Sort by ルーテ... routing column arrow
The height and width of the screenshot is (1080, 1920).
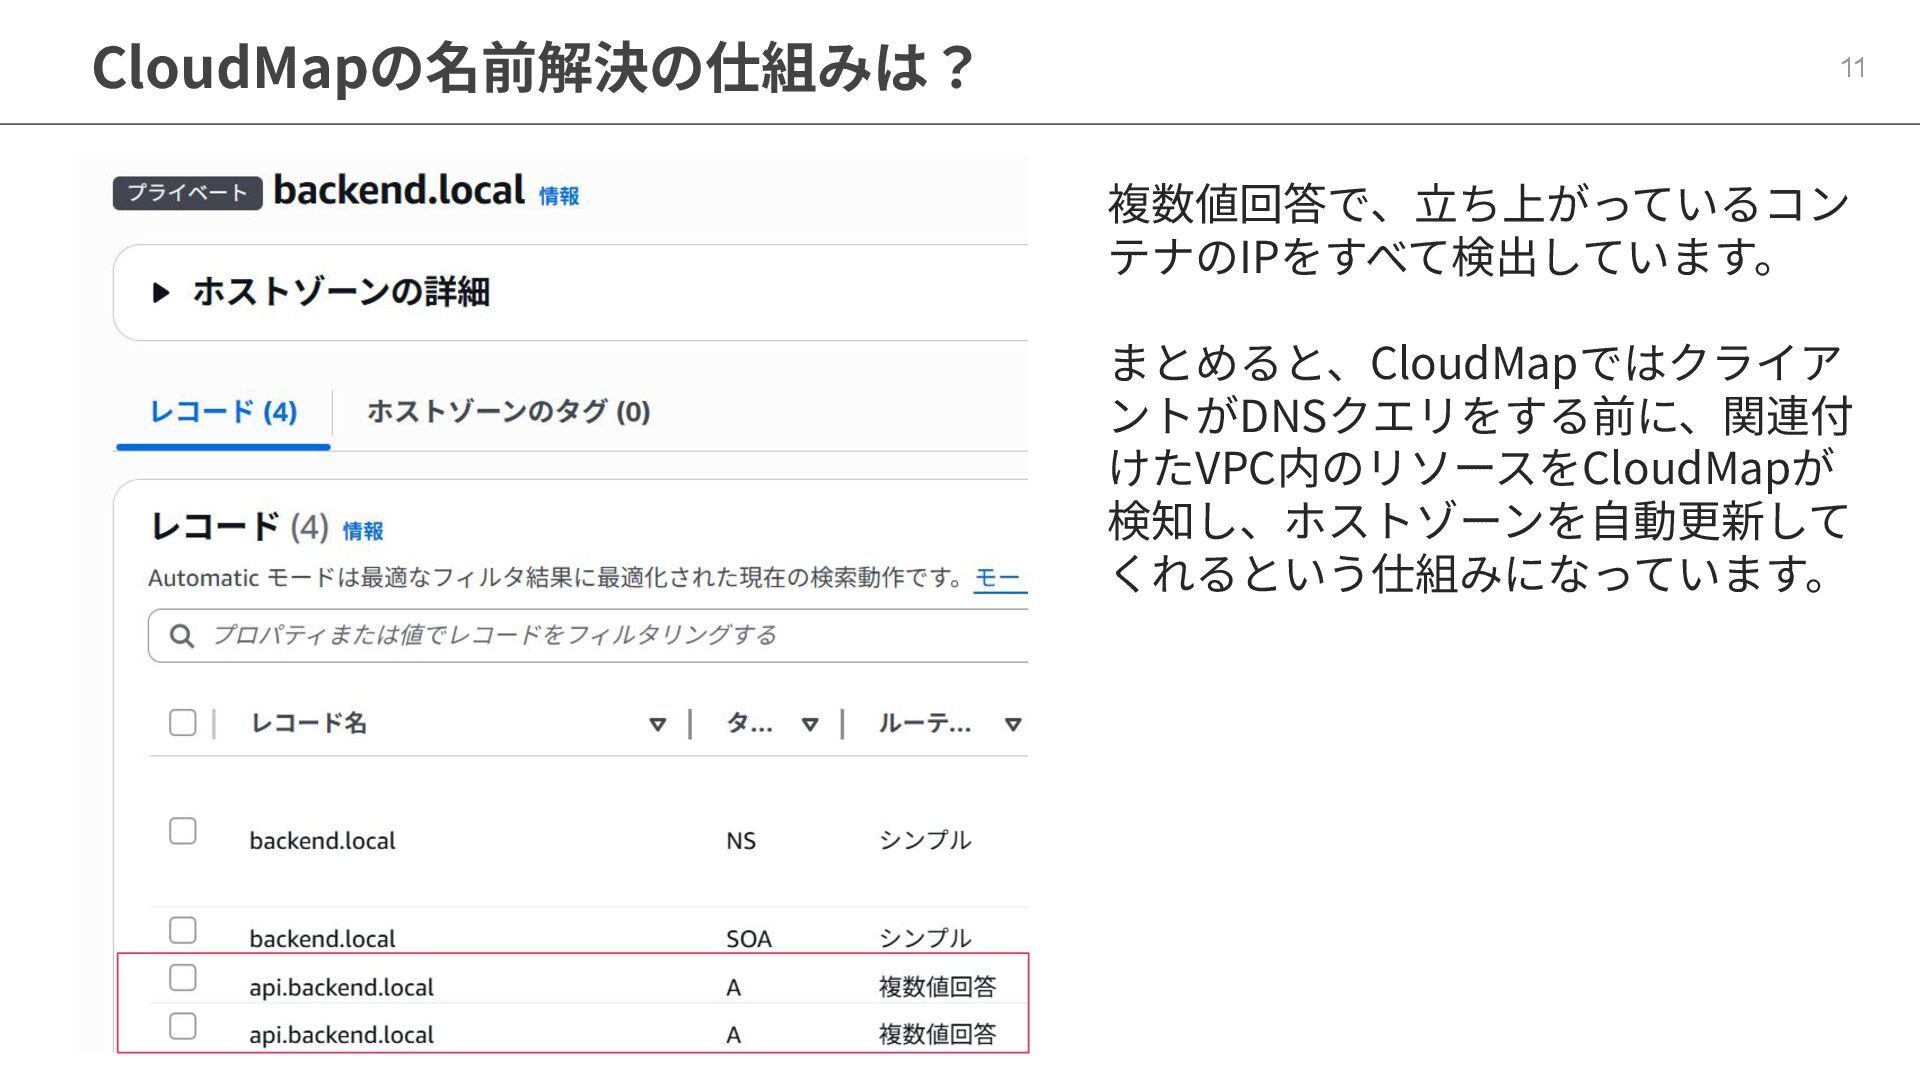(x=1012, y=724)
